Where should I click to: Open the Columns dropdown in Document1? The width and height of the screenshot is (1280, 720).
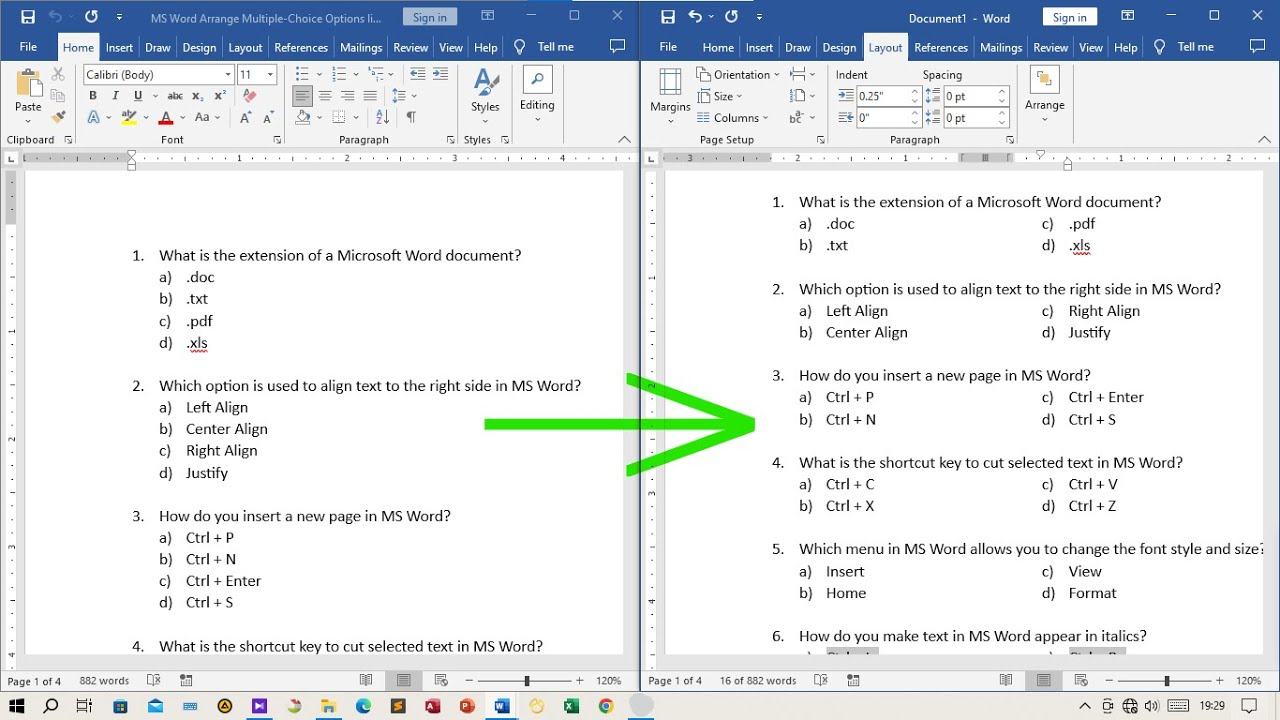click(733, 117)
